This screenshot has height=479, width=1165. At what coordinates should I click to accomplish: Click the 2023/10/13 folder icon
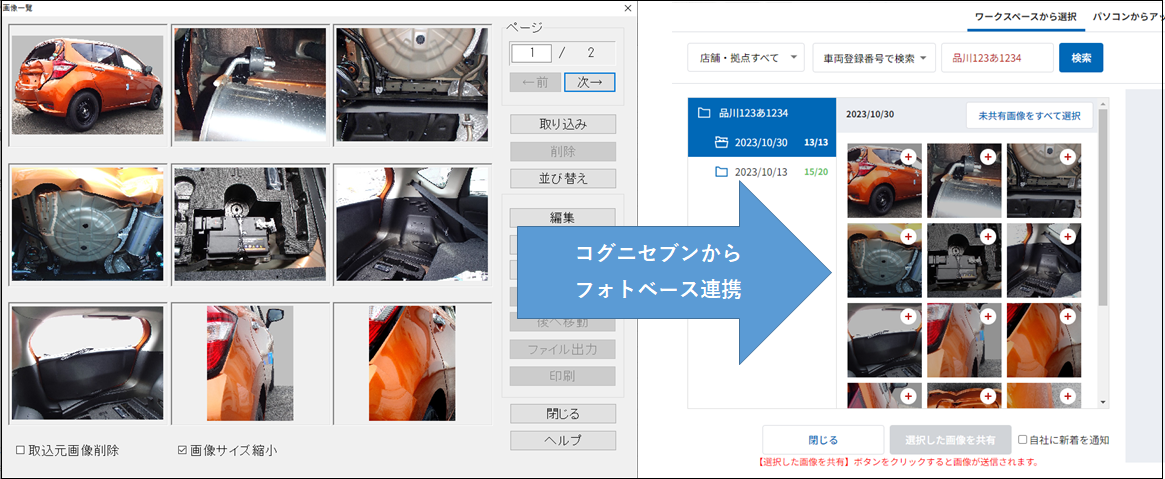[x=721, y=172]
